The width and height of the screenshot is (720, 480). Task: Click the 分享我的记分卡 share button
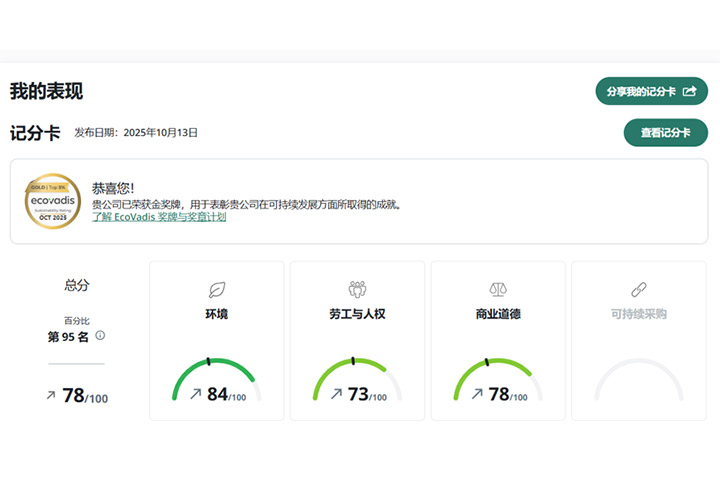pyautogui.click(x=651, y=91)
